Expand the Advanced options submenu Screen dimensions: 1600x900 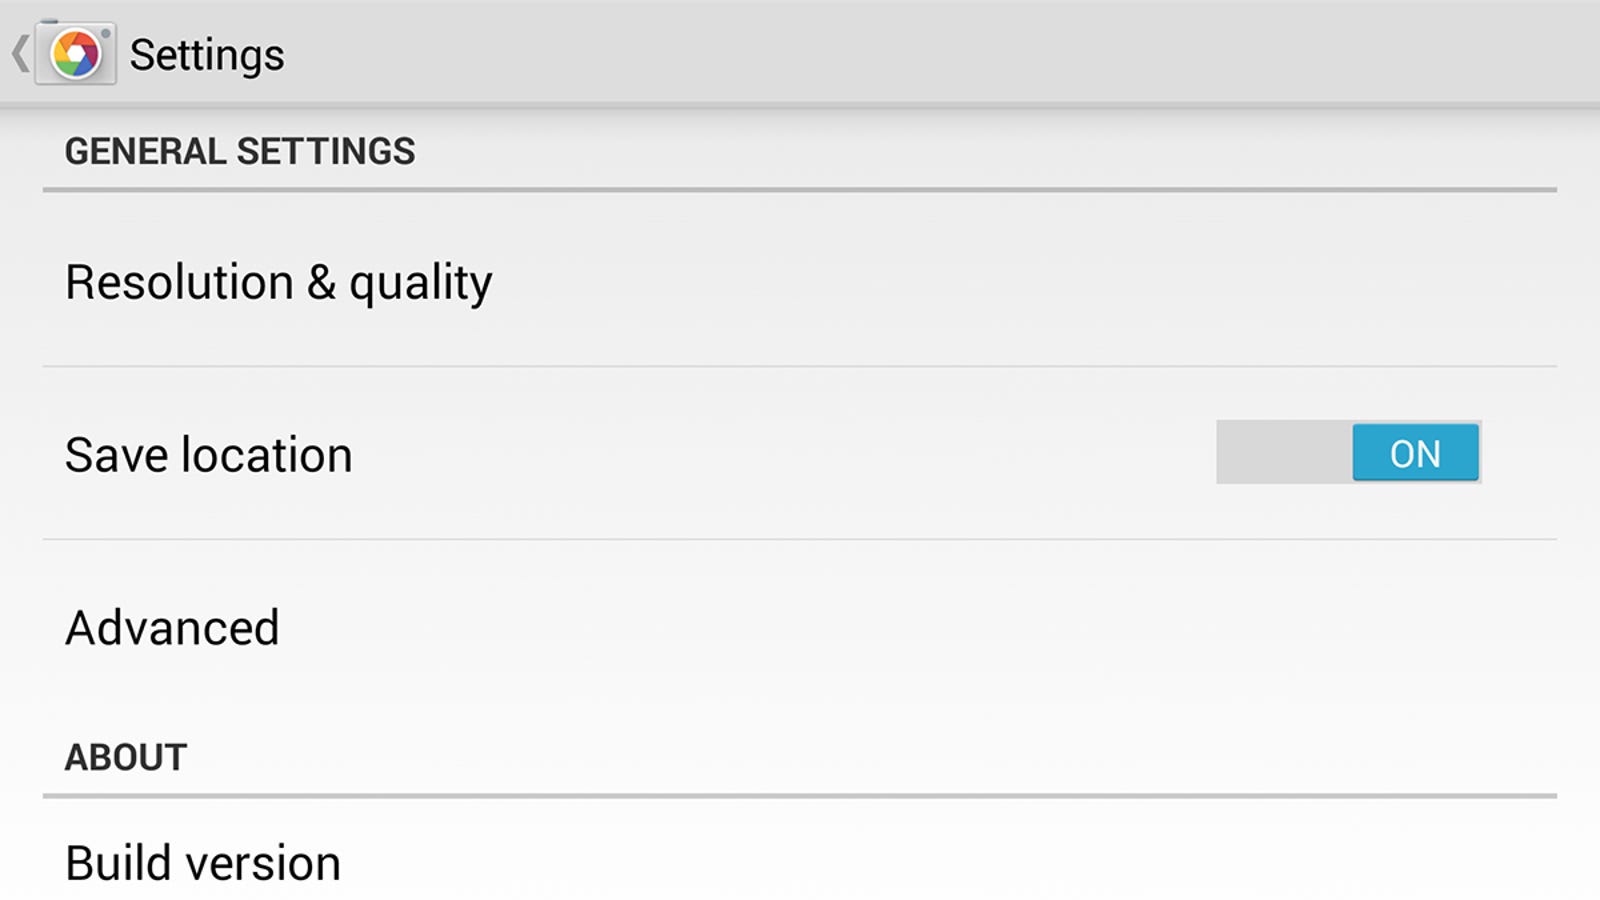800,628
